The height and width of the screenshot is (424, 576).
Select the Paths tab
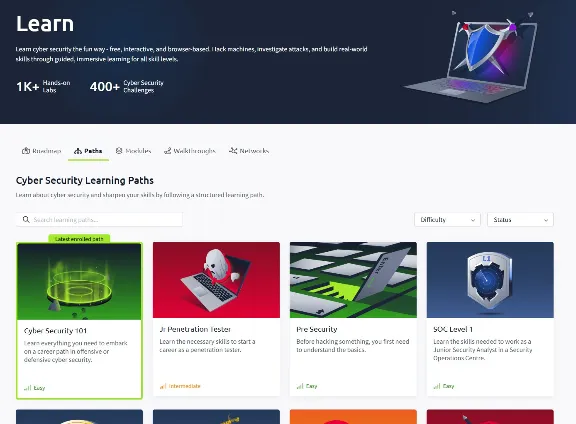point(88,151)
